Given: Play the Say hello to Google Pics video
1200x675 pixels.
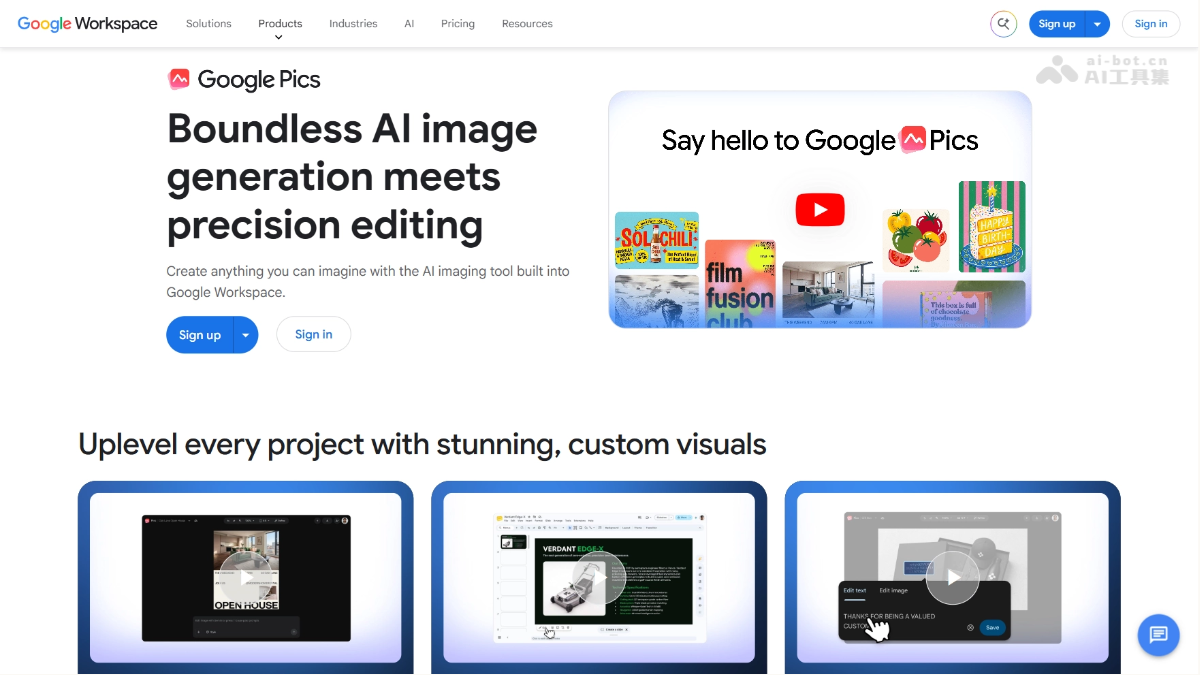Looking at the screenshot, I should click(x=820, y=210).
